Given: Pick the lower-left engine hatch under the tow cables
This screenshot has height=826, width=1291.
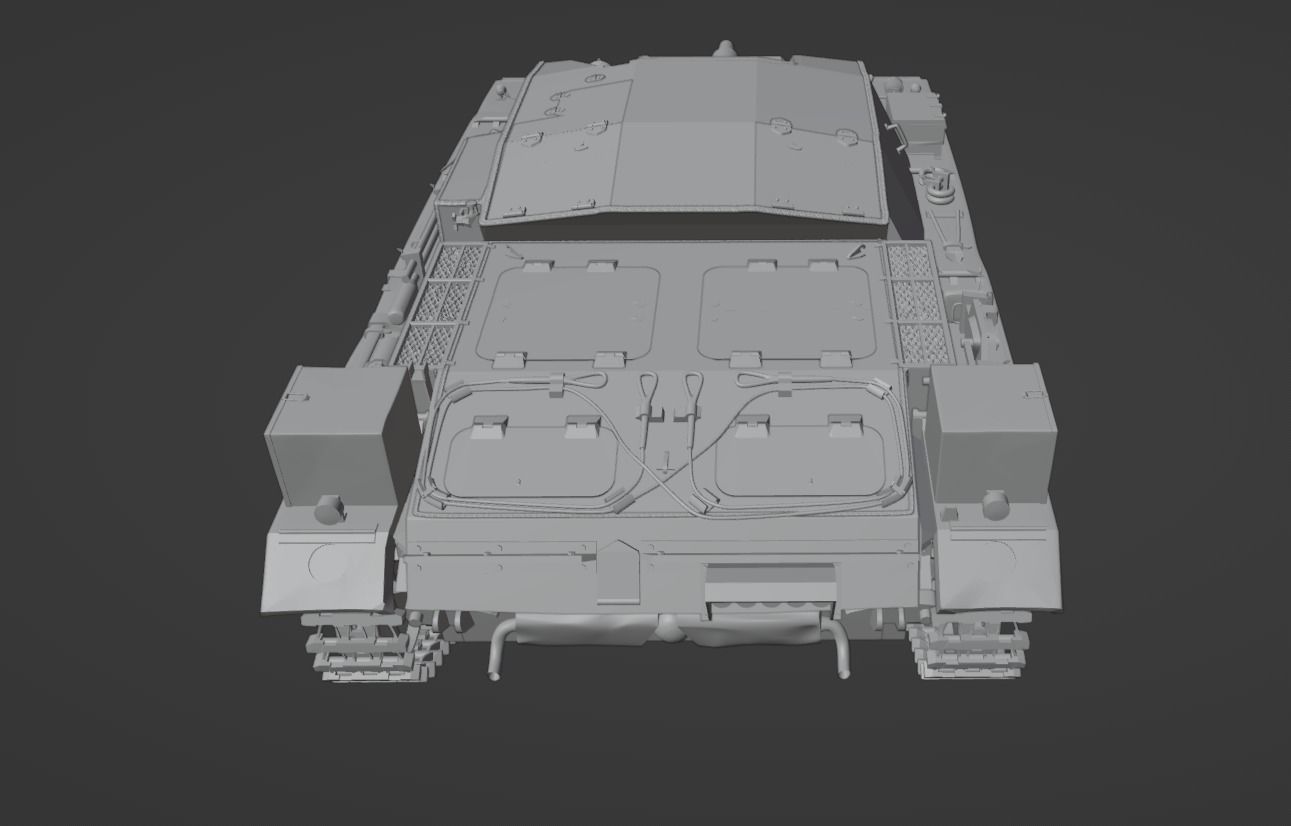Looking at the screenshot, I should [529, 459].
